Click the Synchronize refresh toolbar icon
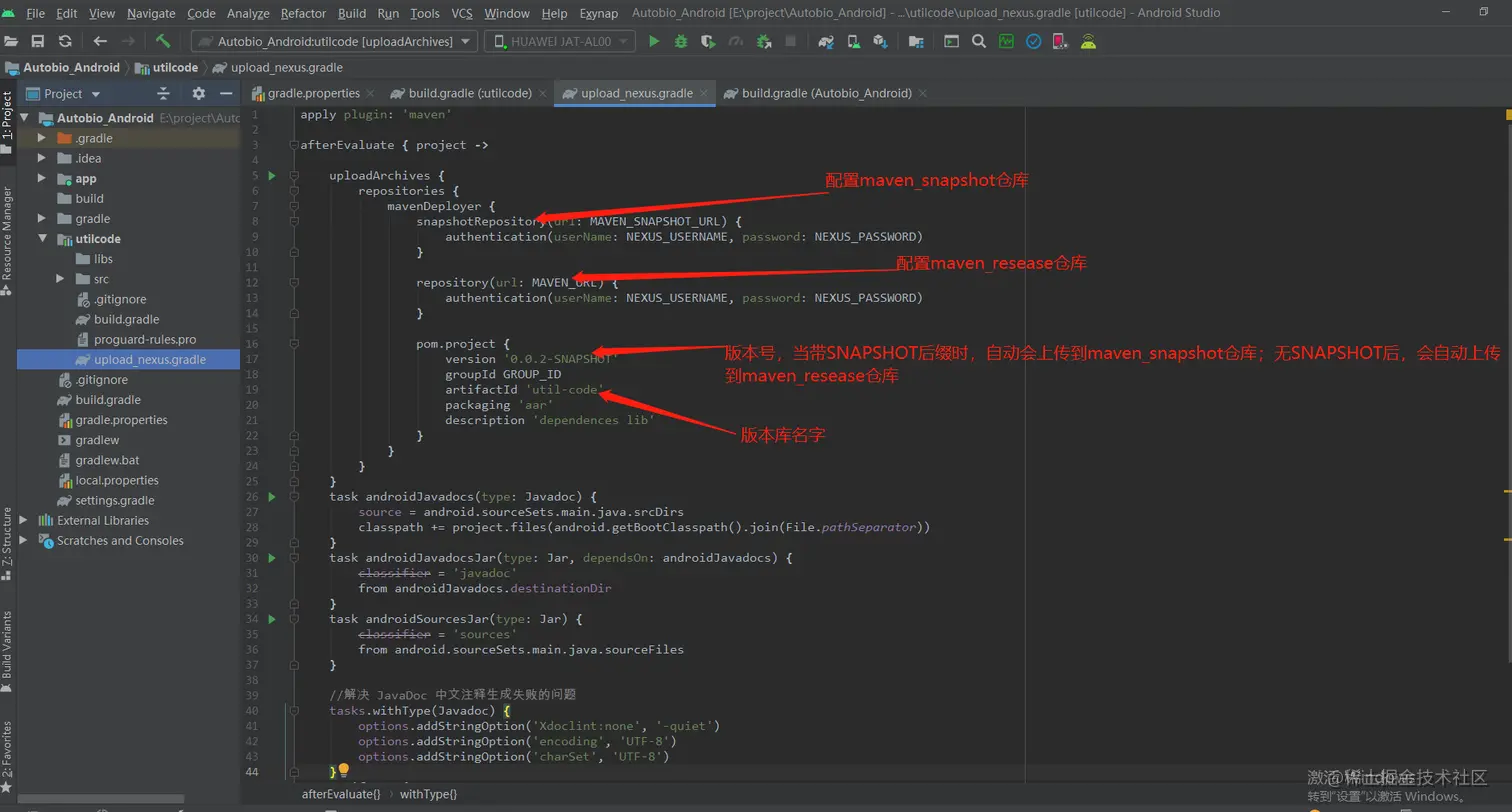The width and height of the screenshot is (1512, 812). click(65, 41)
